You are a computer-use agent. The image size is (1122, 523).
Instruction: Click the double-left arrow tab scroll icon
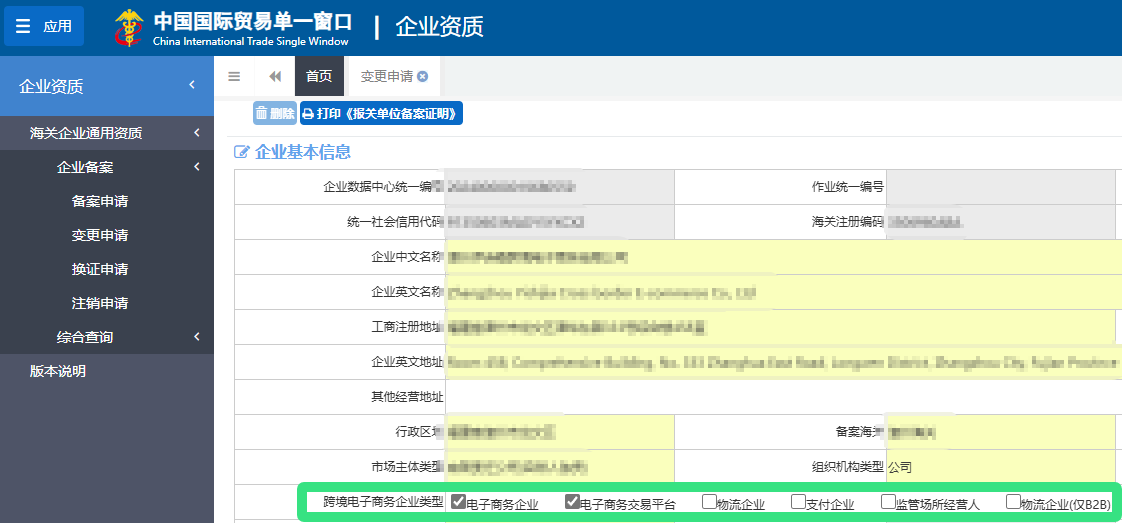coord(275,76)
